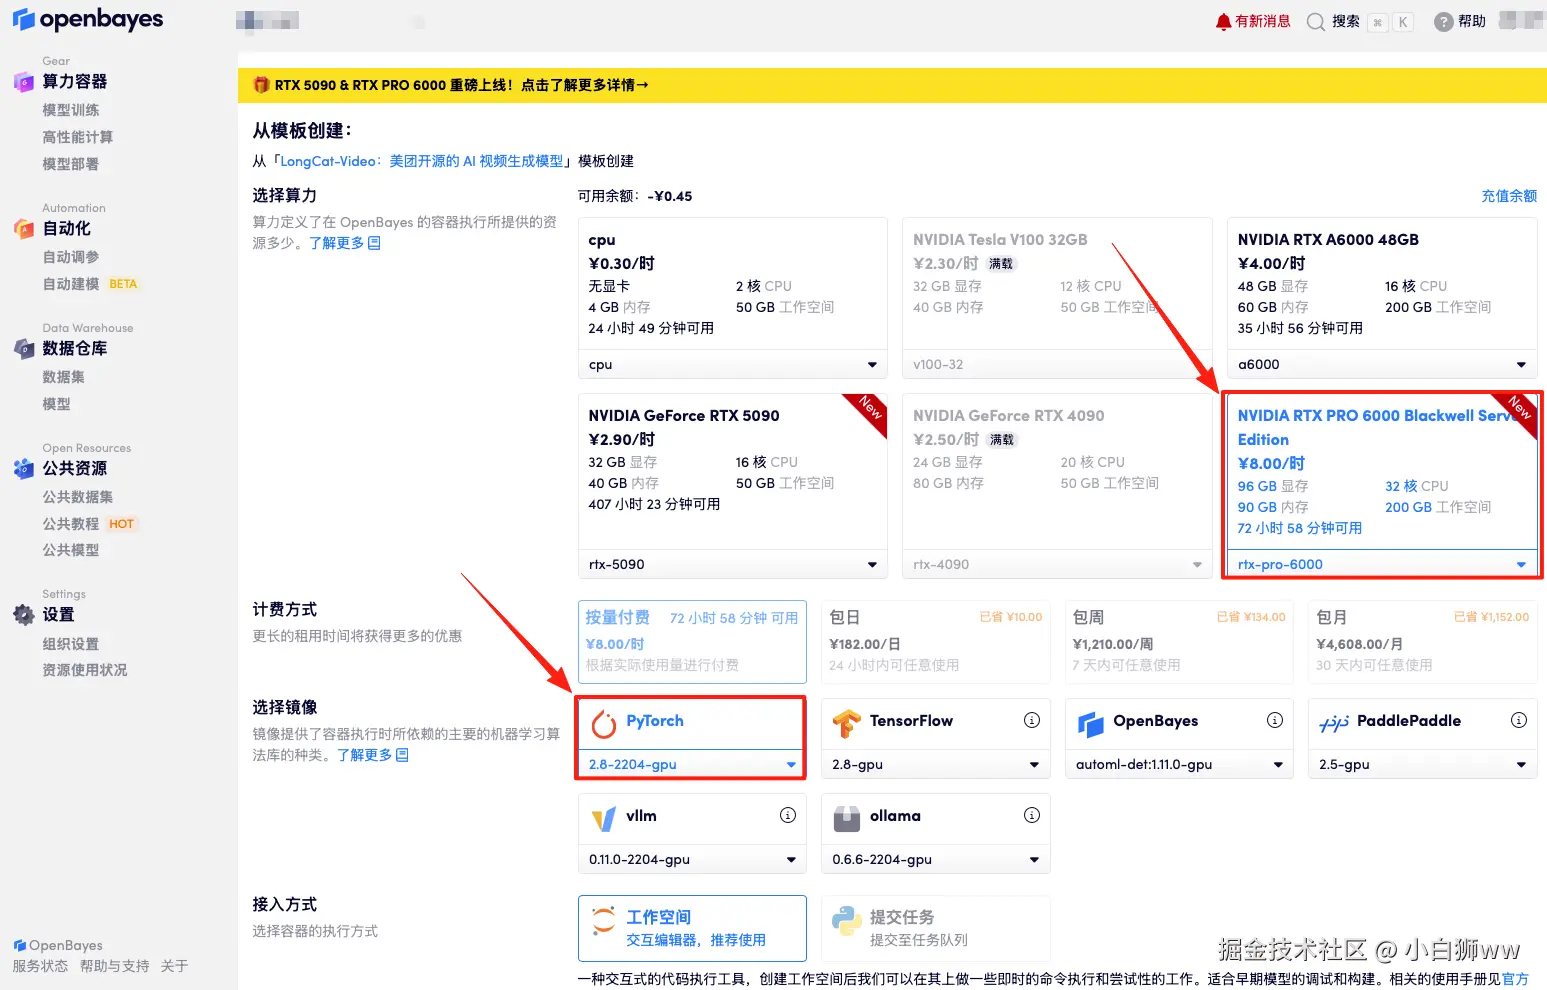This screenshot has width=1547, height=990.
Task: Select the weekly package billing option
Action: (x=1179, y=641)
